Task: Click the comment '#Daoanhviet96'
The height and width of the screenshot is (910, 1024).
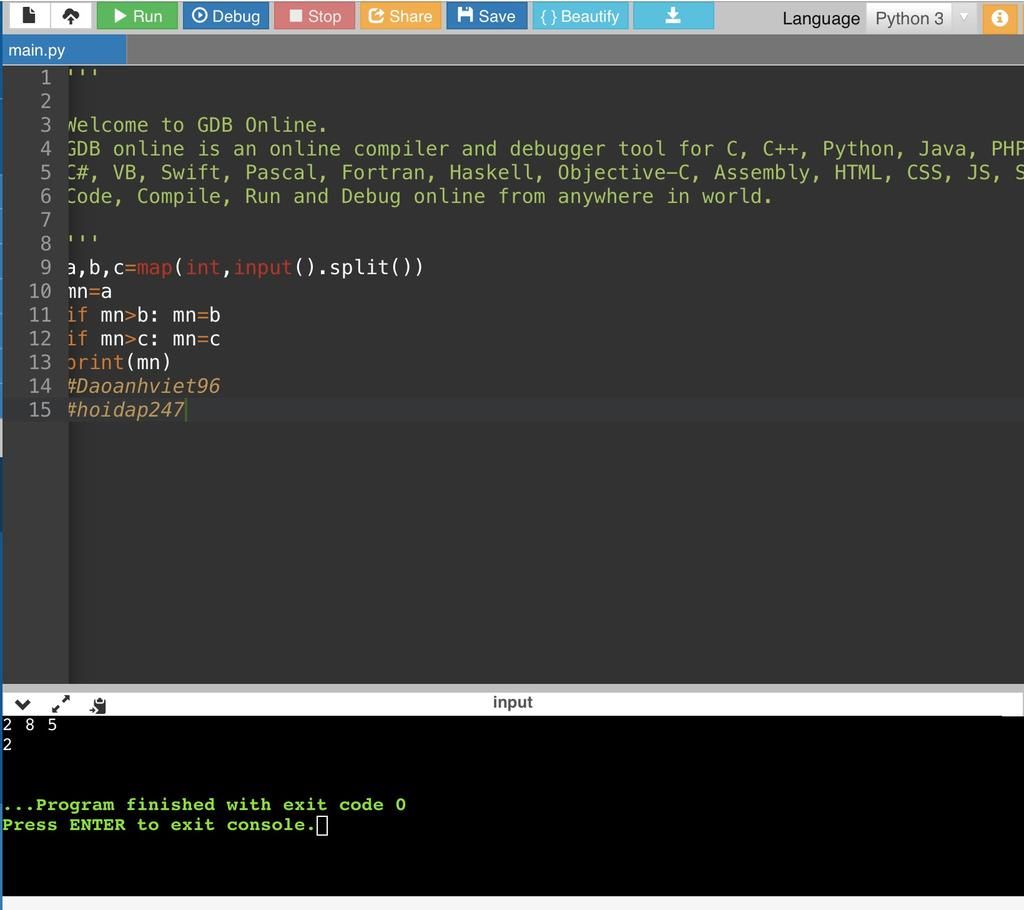Action: 144,386
